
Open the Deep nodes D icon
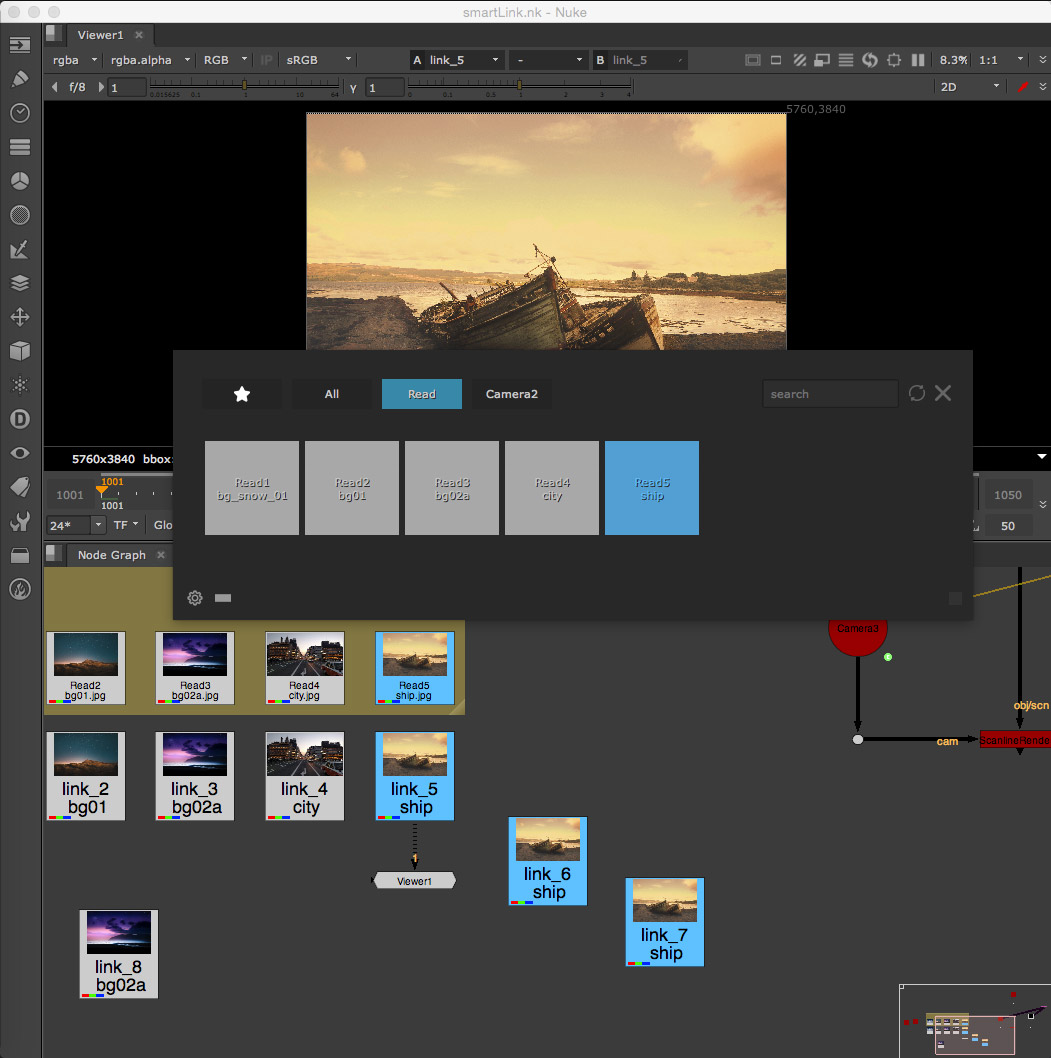pos(19,419)
